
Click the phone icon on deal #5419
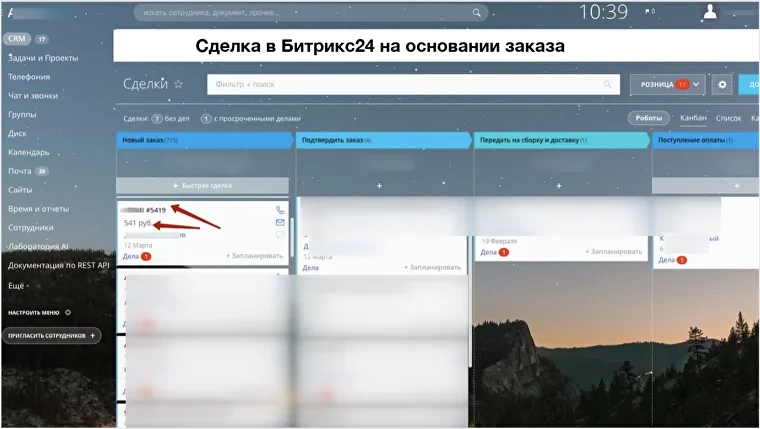coord(280,211)
